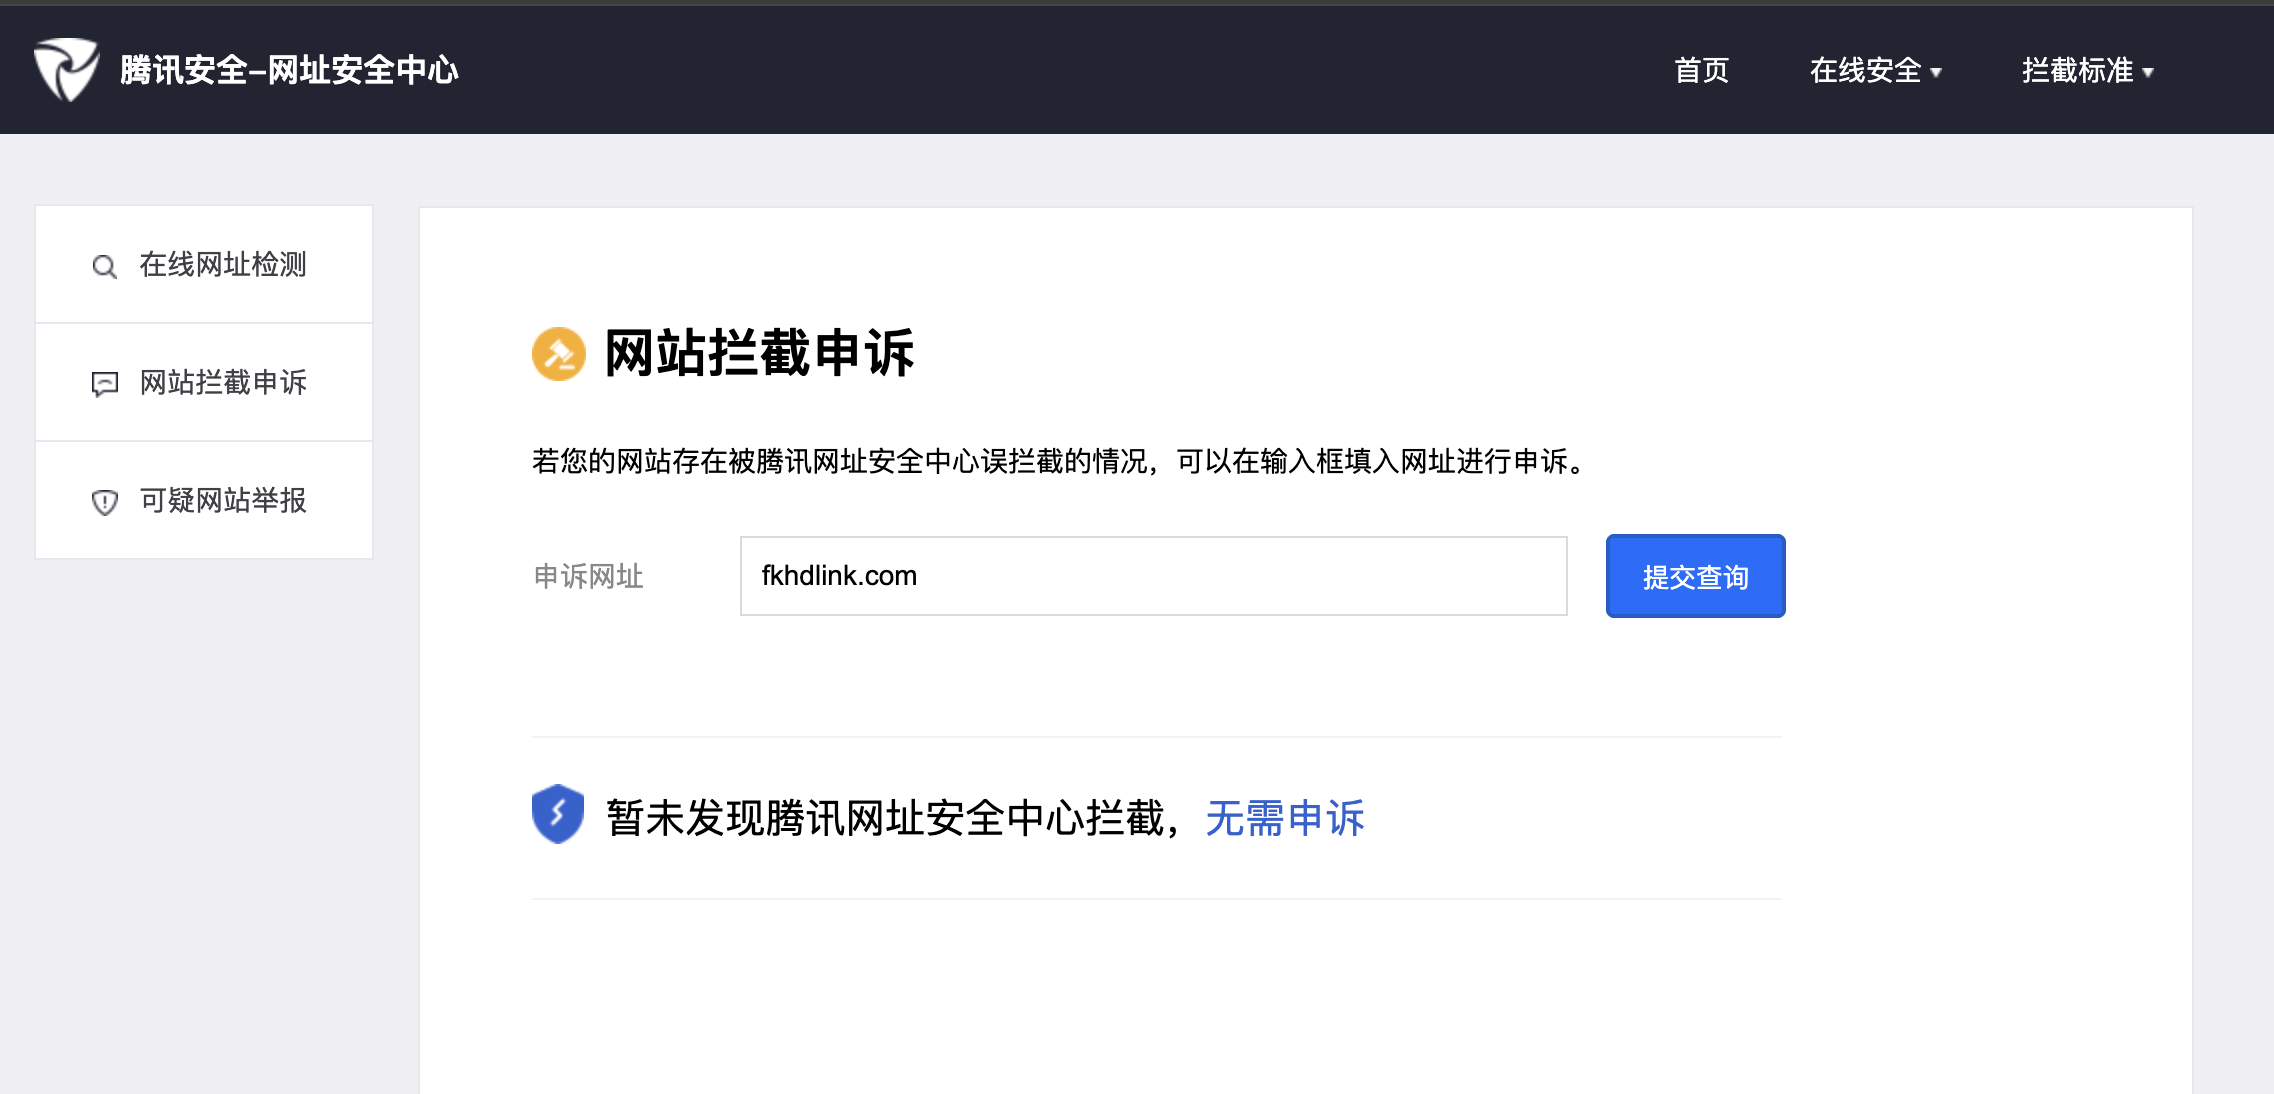Viewport: 2274px width, 1094px height.
Task: Click the blue shield result icon
Action: (558, 814)
